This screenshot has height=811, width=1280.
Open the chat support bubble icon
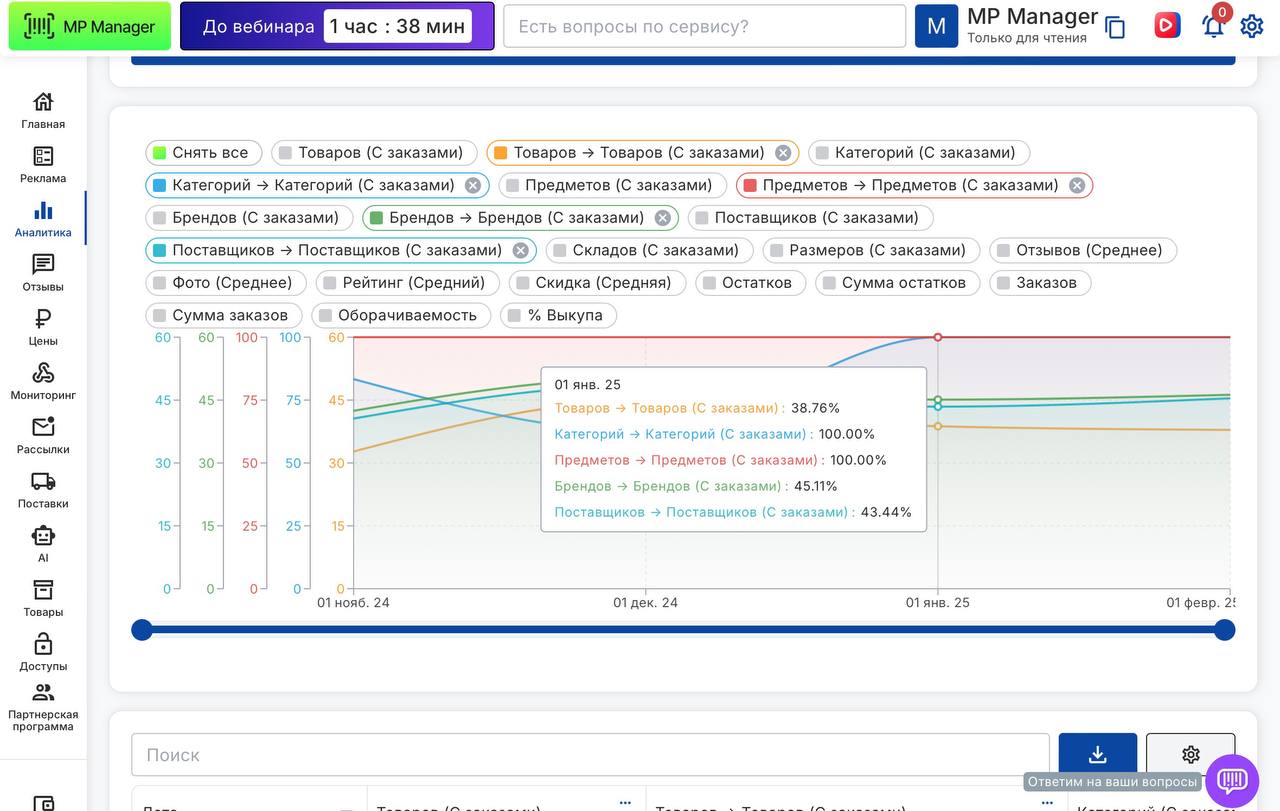click(x=1232, y=780)
